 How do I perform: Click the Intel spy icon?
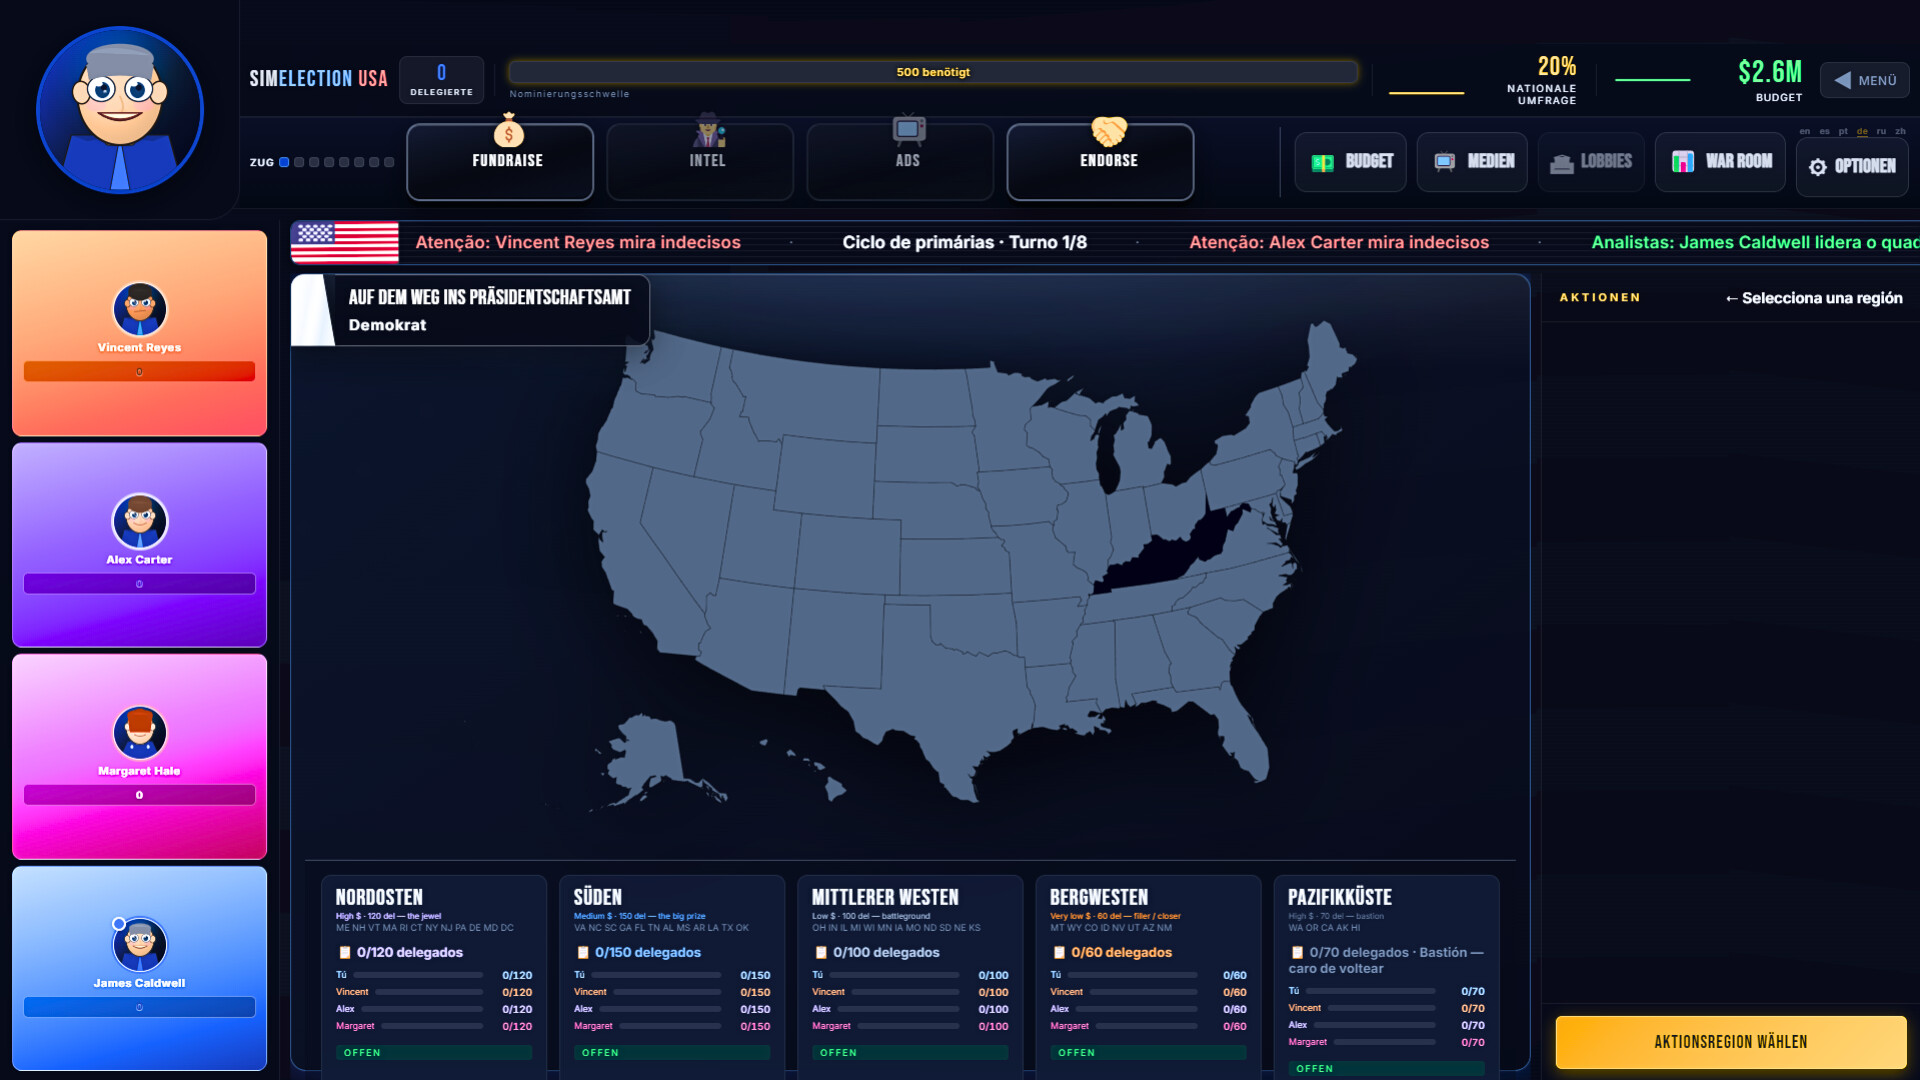pos(709,131)
